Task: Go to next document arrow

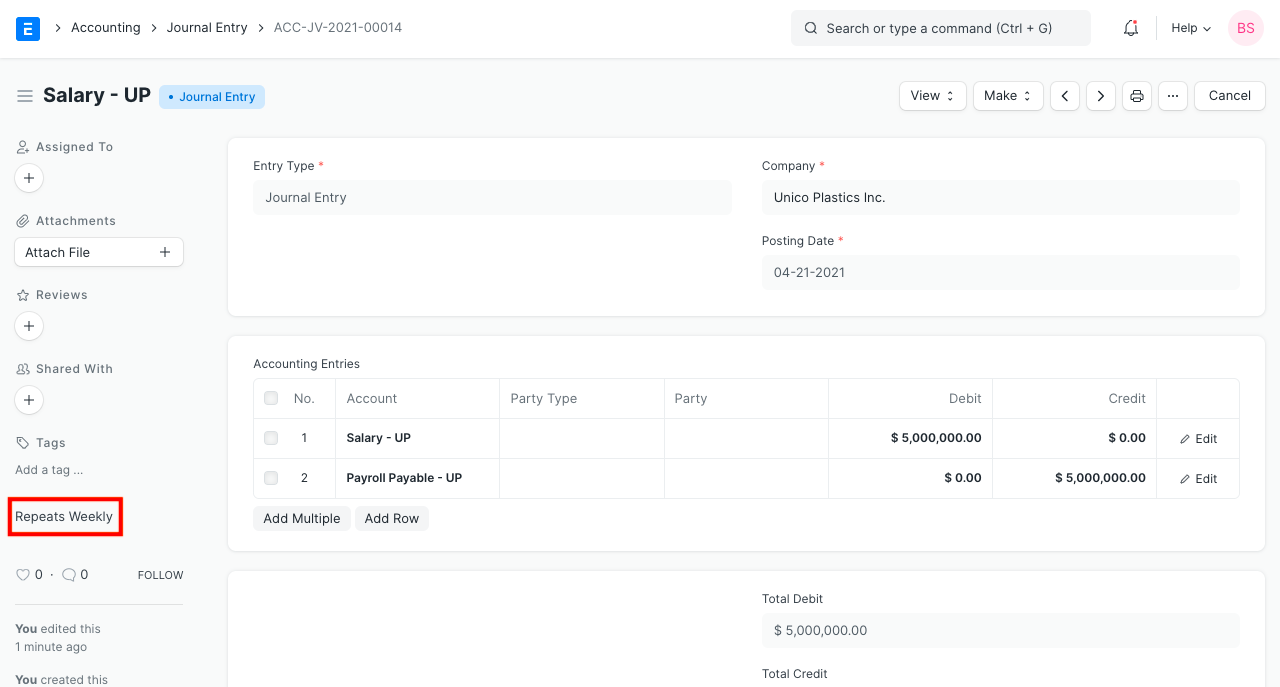Action: pyautogui.click(x=1101, y=96)
